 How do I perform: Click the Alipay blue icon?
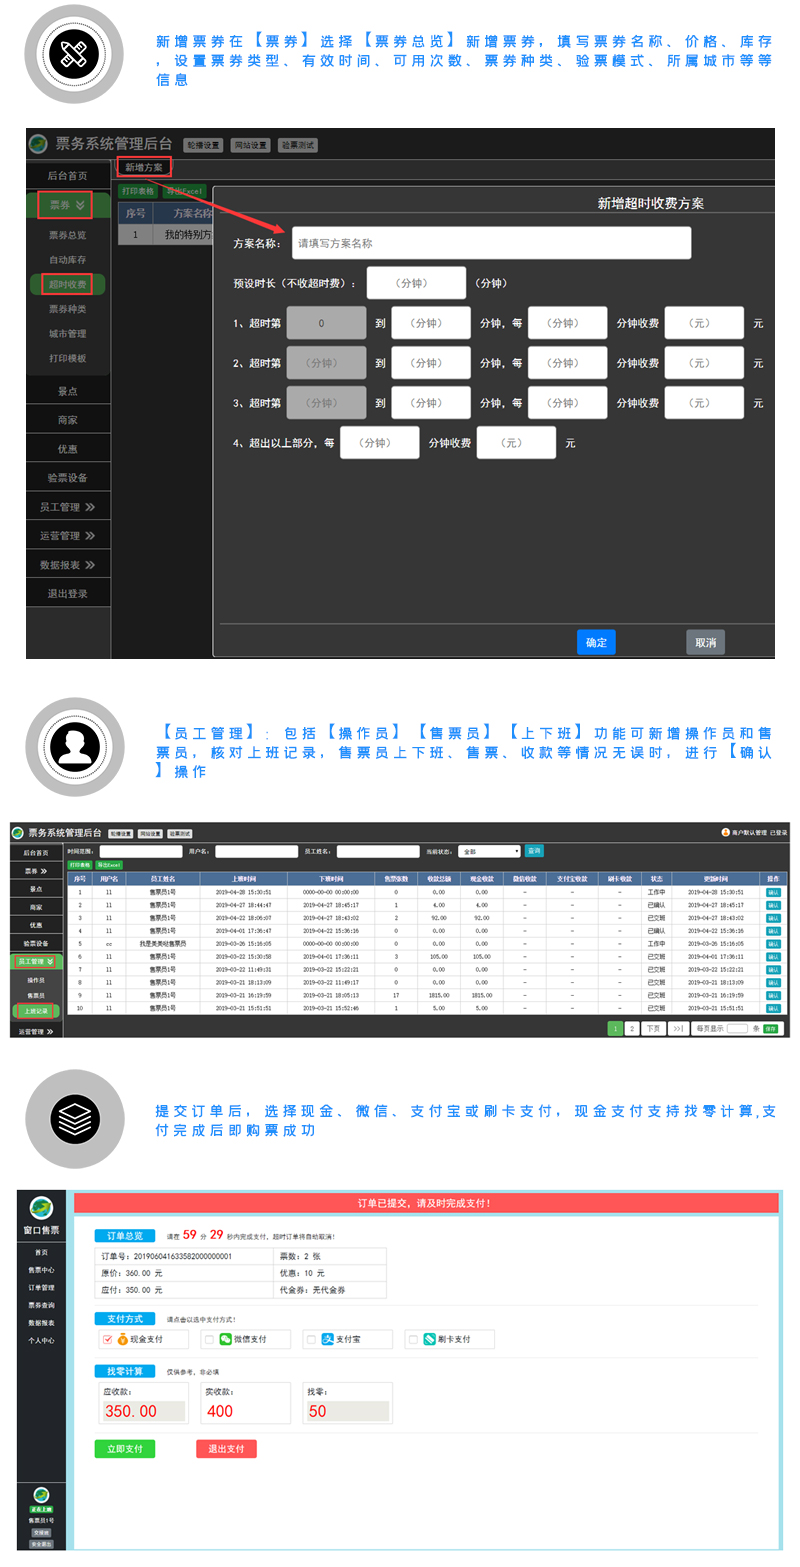coord(326,1339)
